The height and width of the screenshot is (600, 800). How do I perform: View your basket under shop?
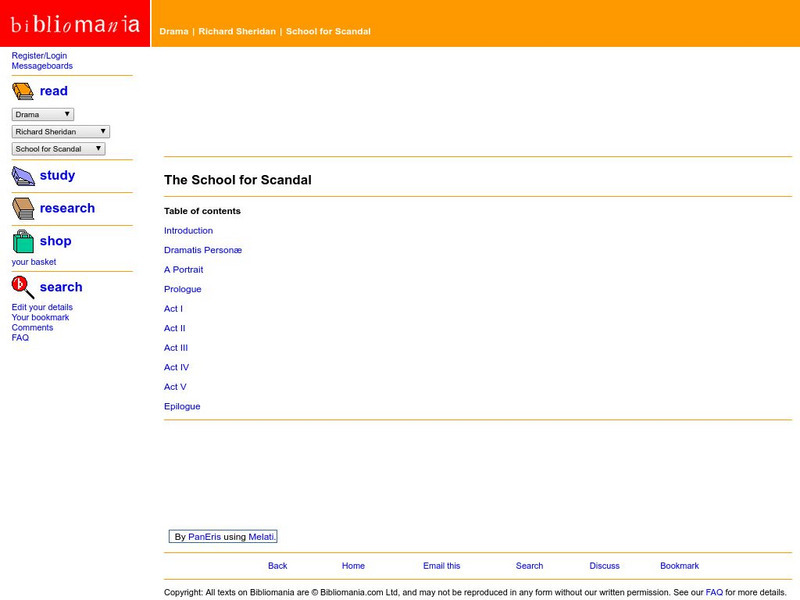pos(34,262)
